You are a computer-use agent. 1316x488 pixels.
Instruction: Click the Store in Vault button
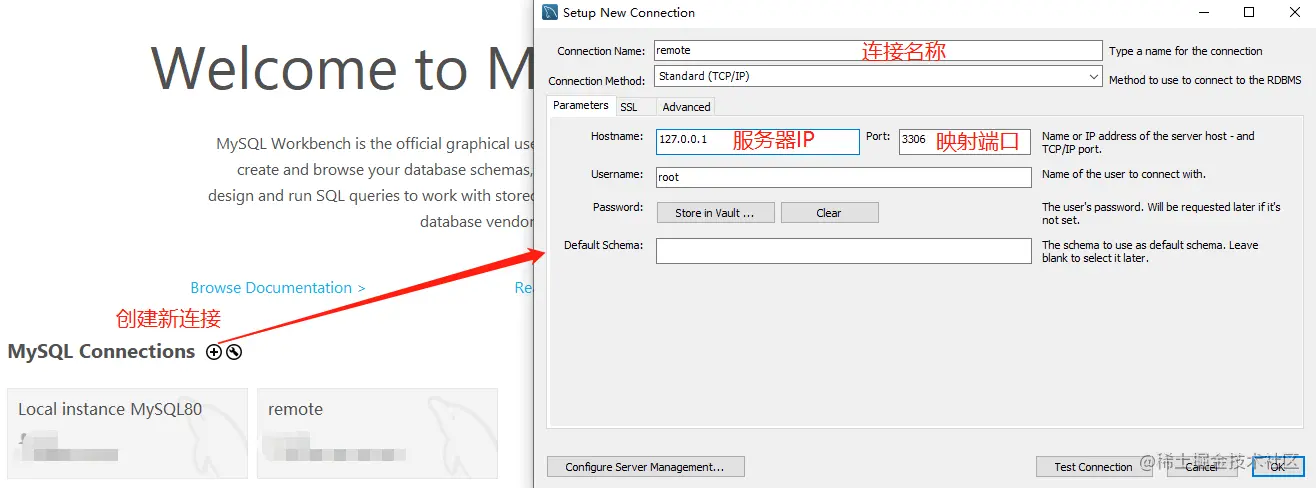pos(714,213)
